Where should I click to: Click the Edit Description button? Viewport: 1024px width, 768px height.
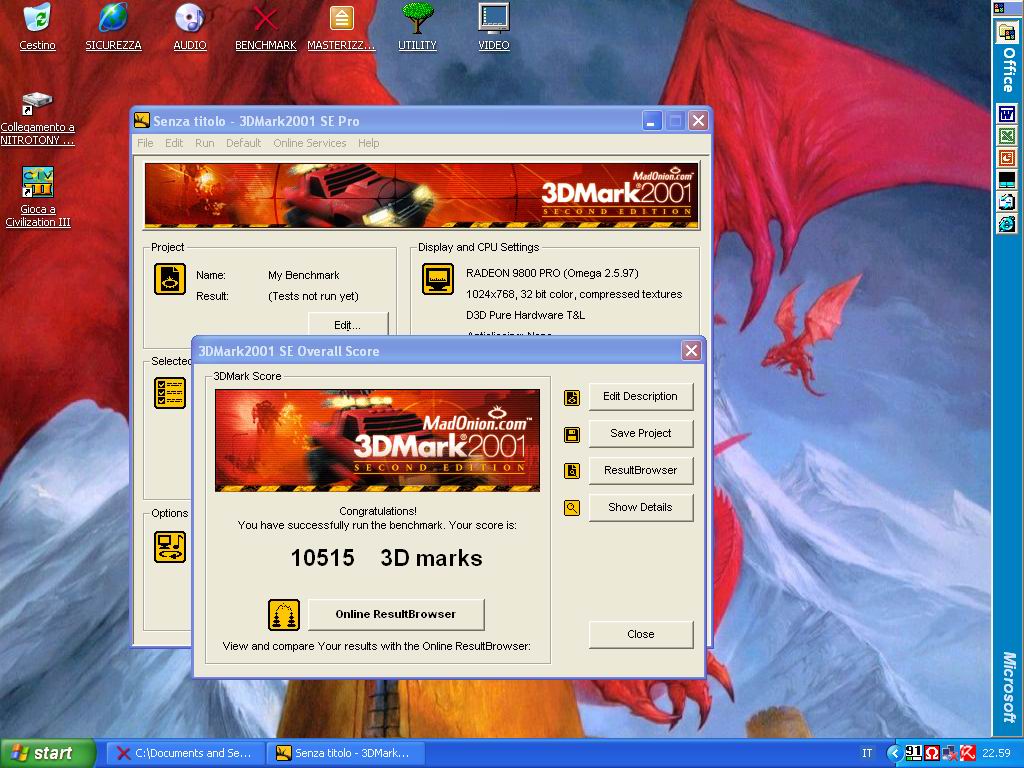641,396
